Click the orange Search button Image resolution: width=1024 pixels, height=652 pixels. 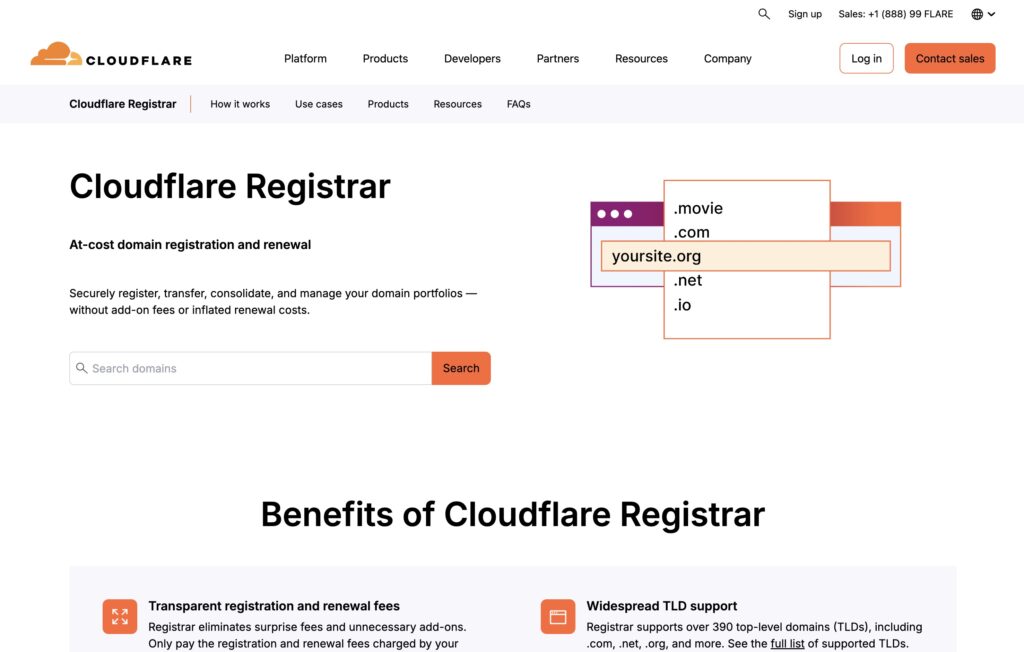(460, 368)
